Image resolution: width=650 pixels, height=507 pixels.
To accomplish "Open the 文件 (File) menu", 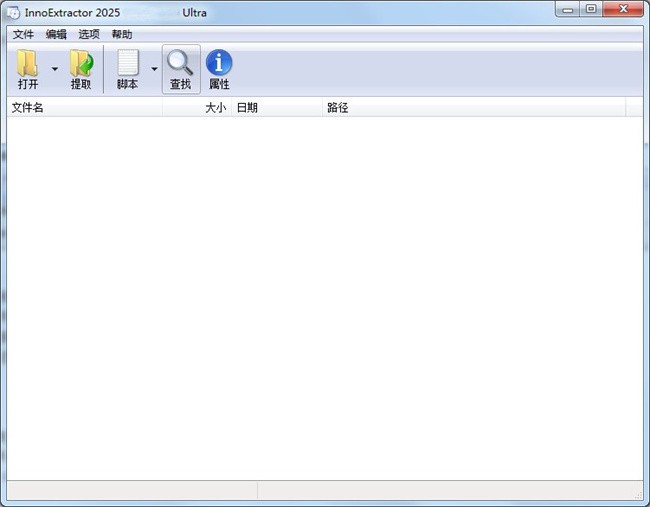I will point(23,34).
